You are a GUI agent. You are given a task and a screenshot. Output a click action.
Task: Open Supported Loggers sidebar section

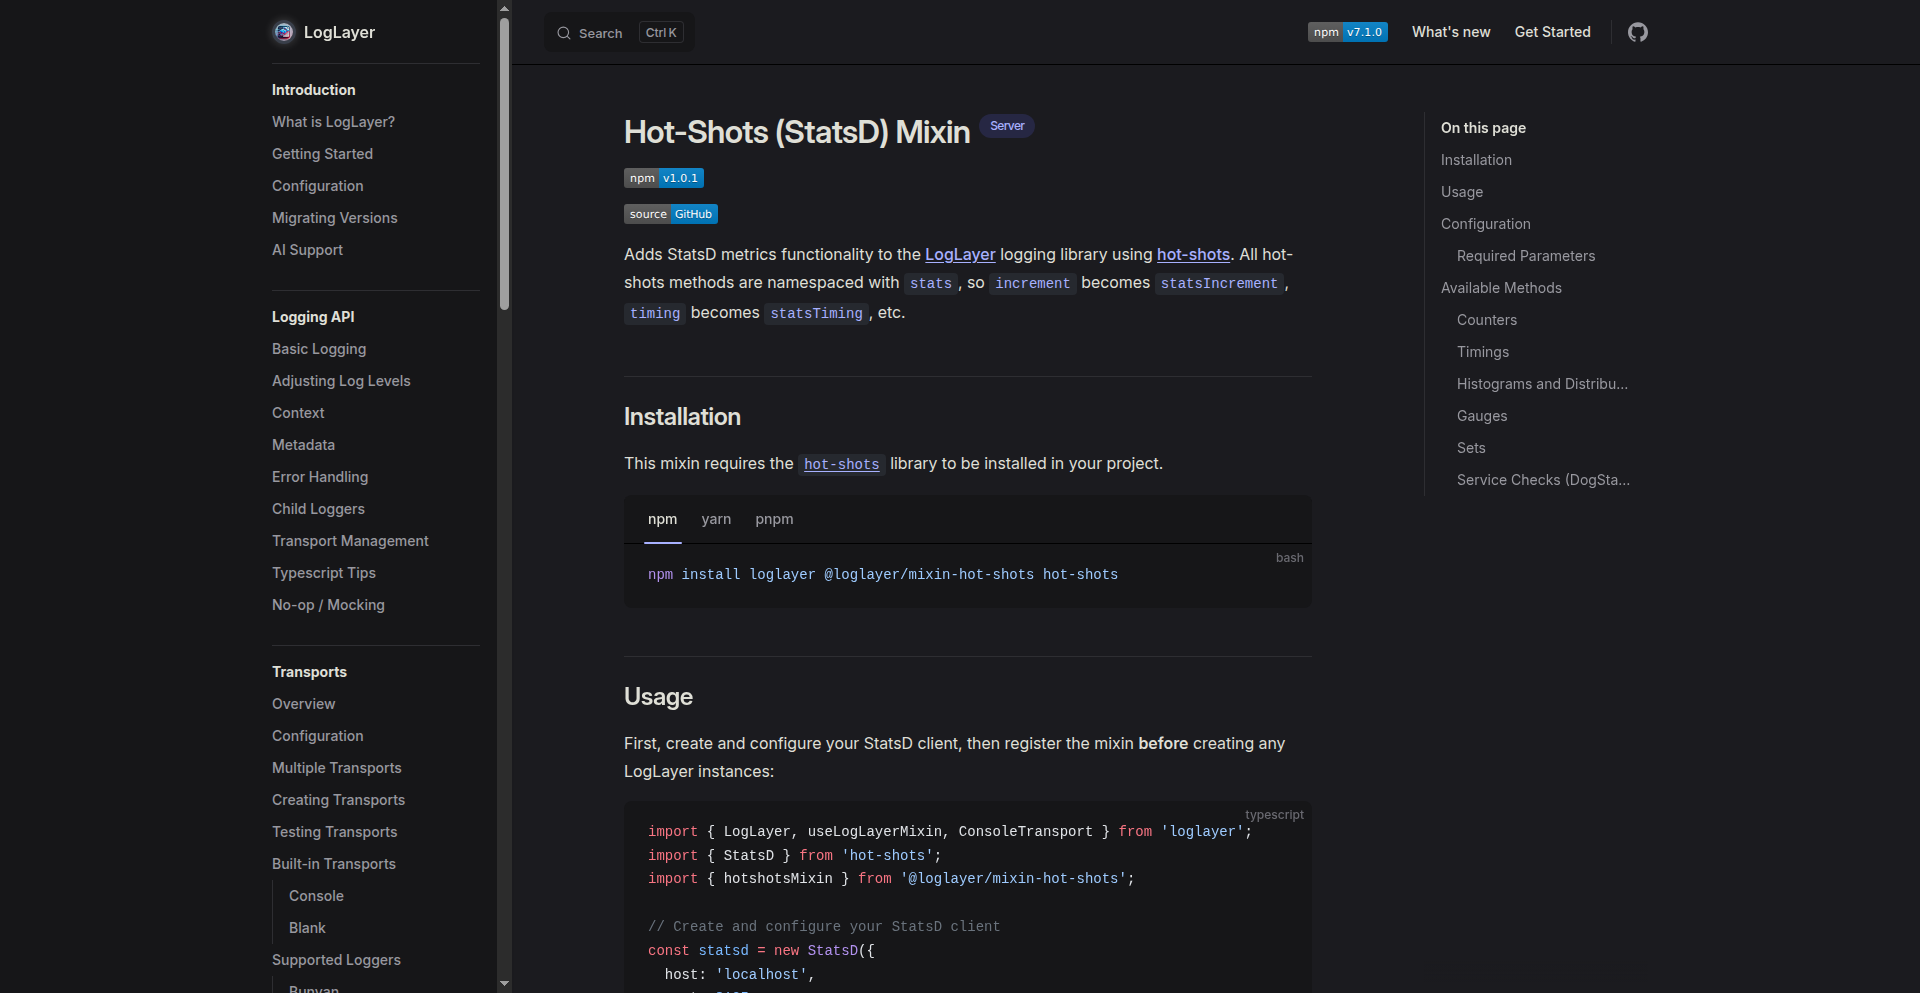(336, 960)
